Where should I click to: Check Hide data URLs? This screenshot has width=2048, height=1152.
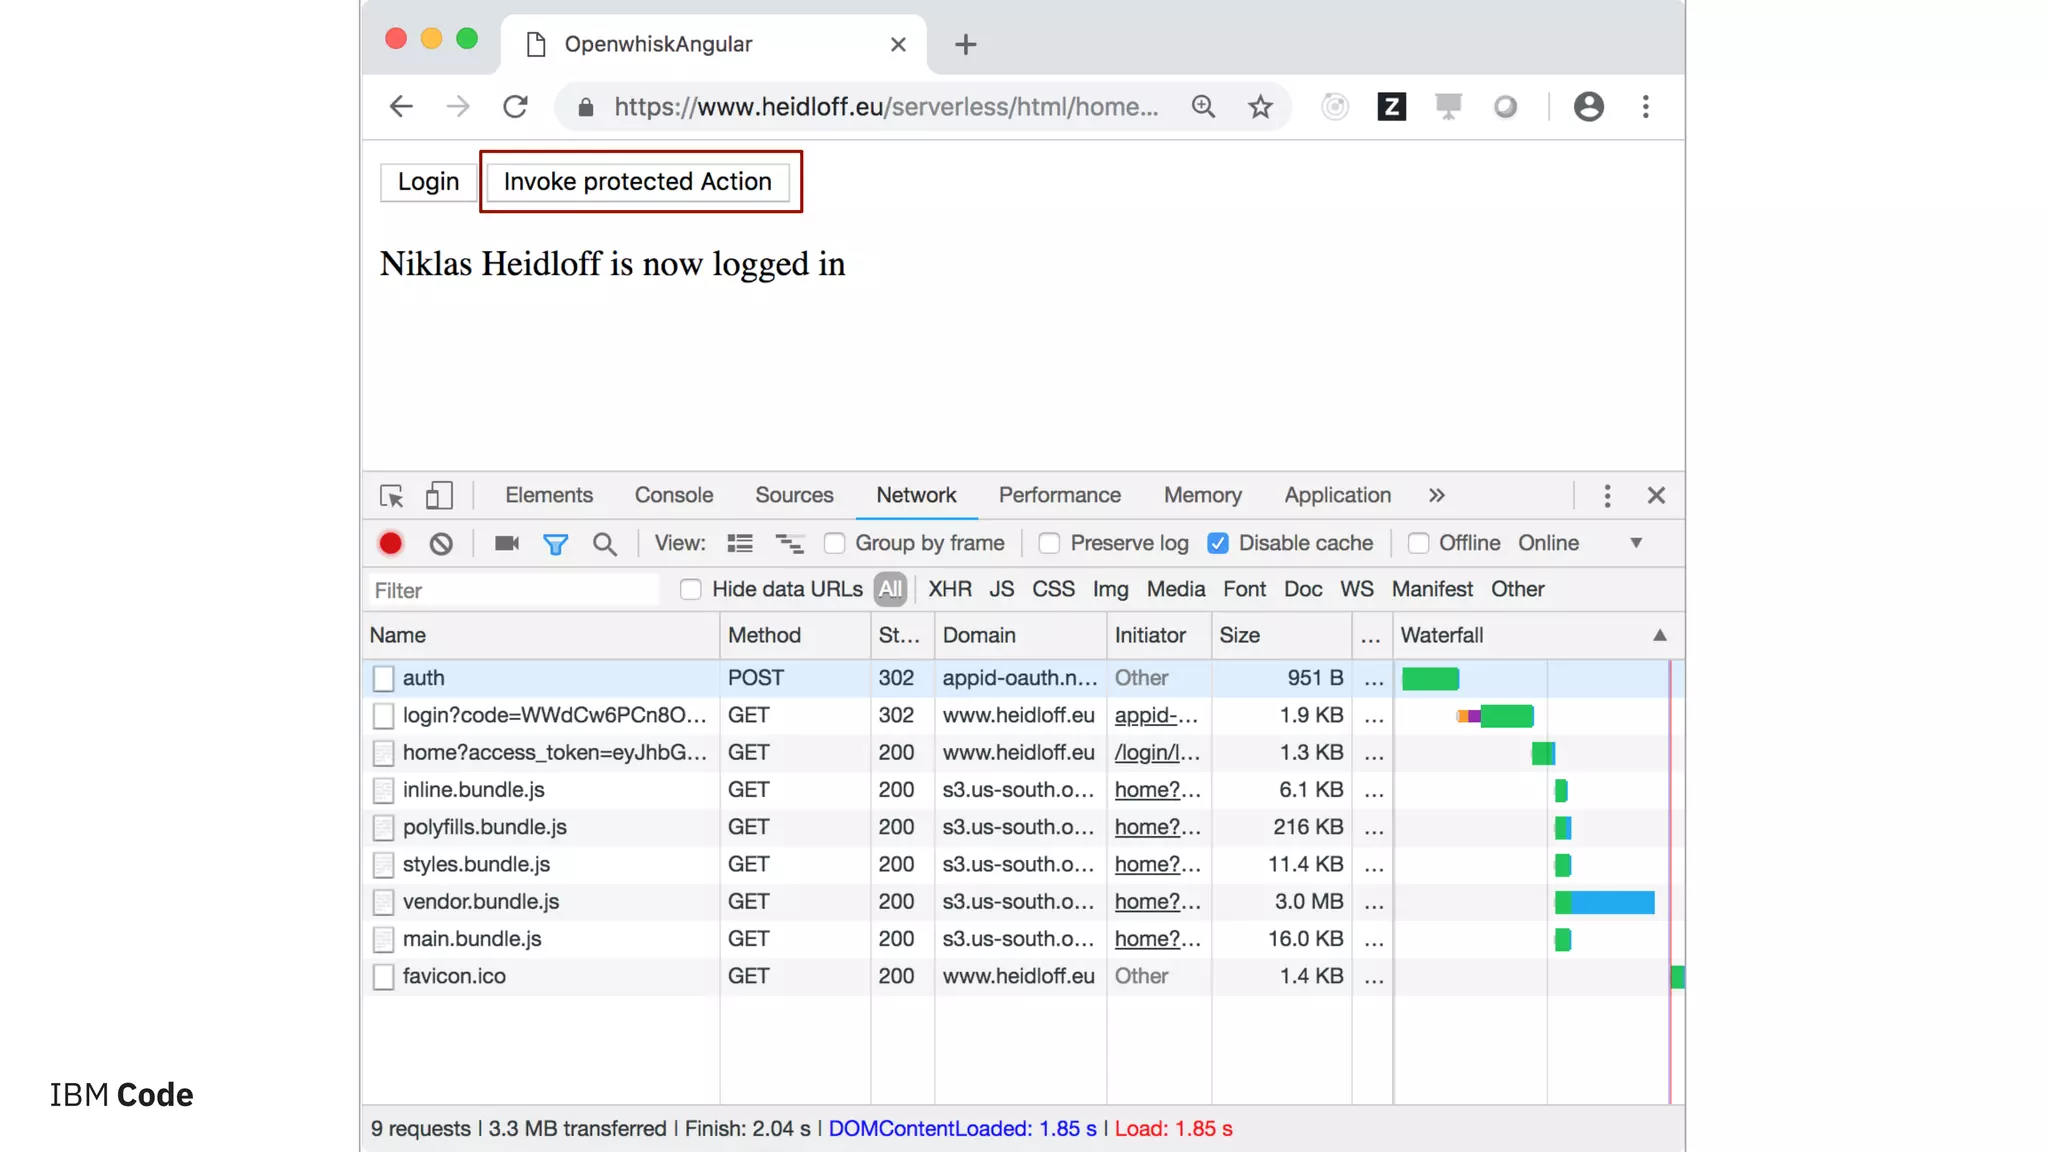tap(690, 589)
